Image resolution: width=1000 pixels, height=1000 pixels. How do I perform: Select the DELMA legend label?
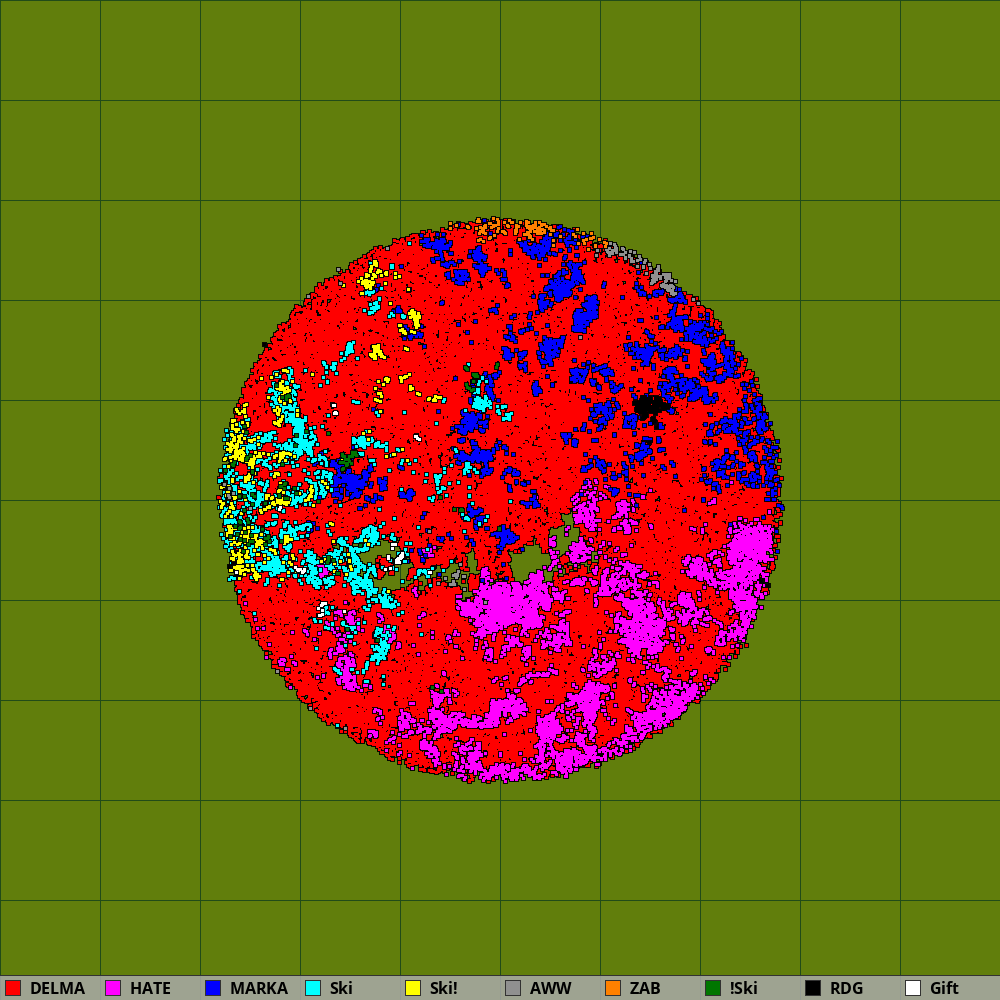(x=57, y=988)
